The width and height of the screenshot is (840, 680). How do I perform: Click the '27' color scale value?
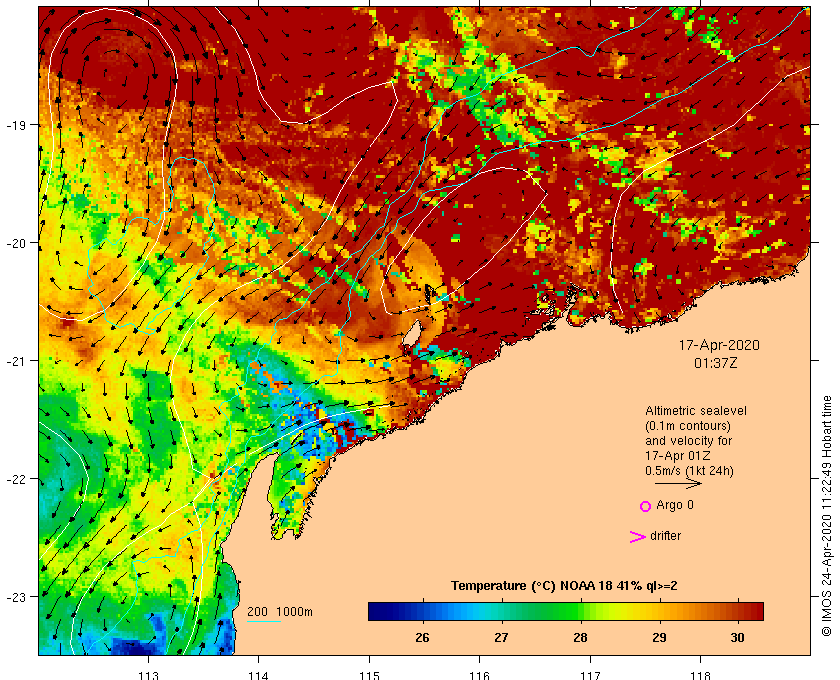coord(501,638)
